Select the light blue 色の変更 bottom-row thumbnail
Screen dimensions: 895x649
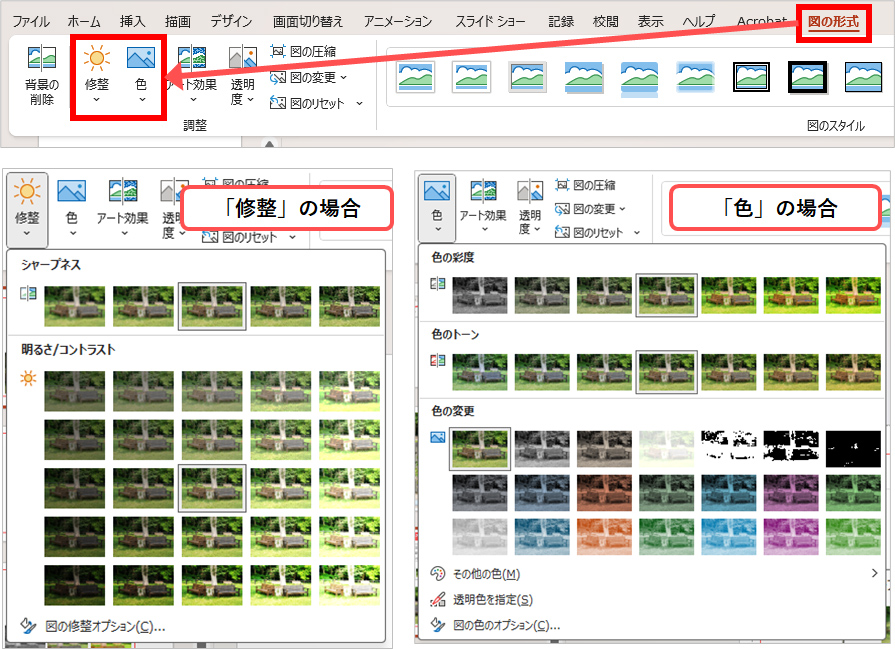point(728,537)
